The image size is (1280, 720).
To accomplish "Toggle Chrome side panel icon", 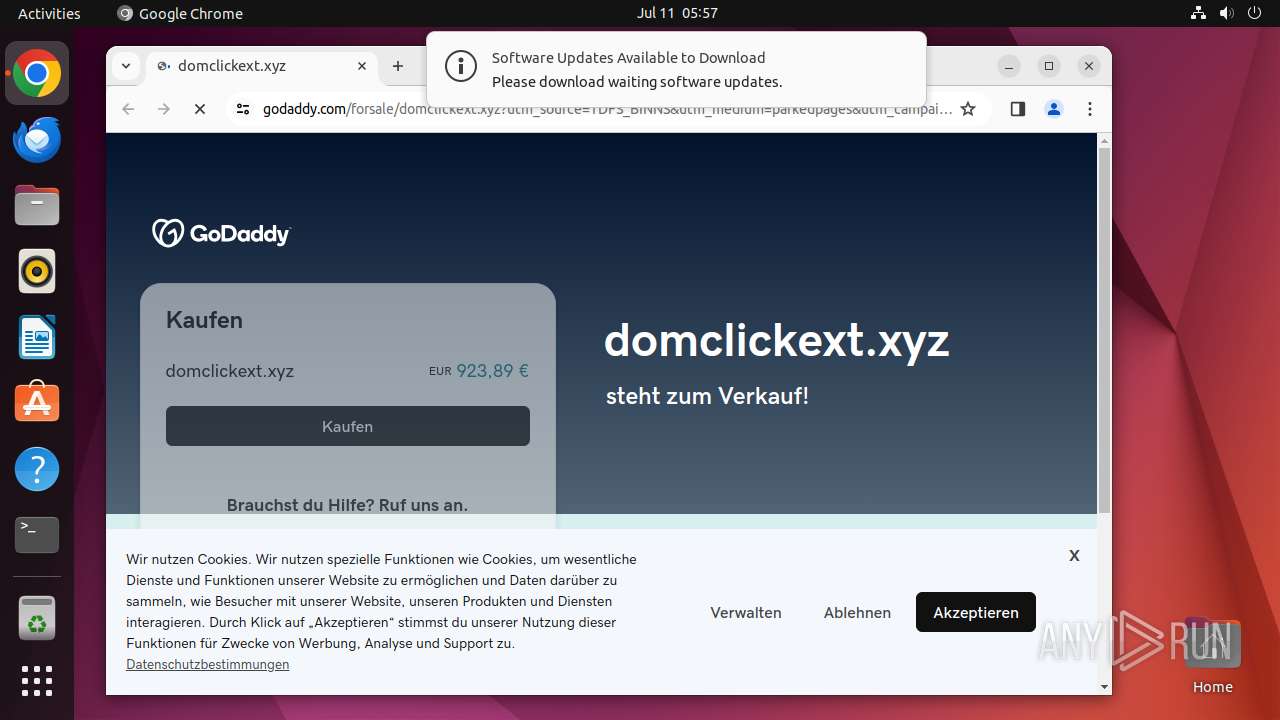I will tap(1018, 109).
